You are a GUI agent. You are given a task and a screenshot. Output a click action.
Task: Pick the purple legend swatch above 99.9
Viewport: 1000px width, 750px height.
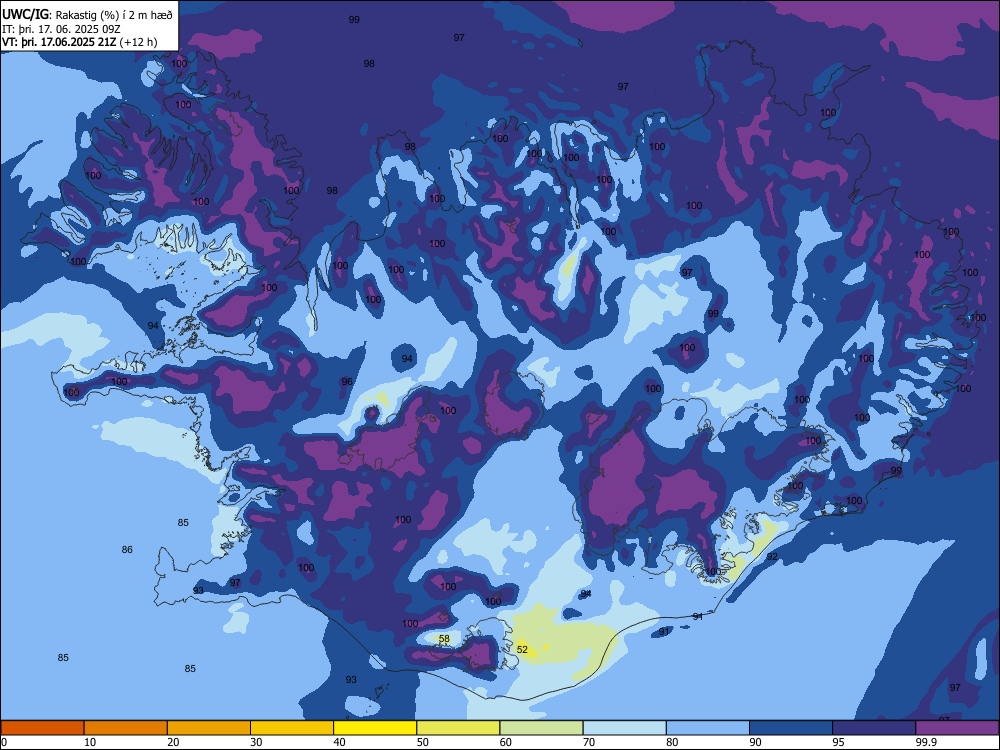coord(957,728)
